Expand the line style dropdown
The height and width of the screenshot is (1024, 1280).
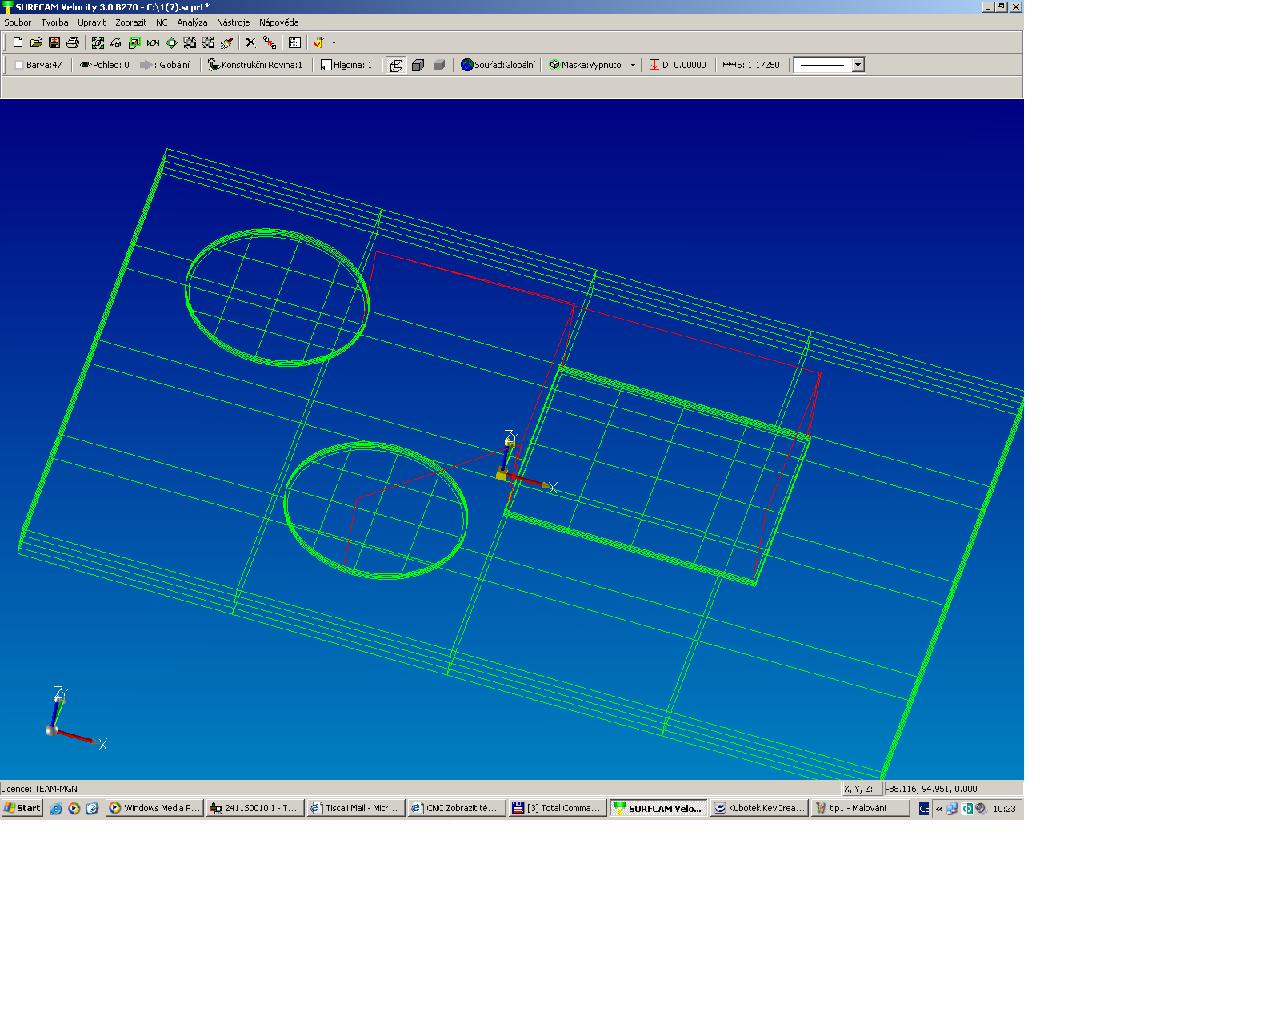click(857, 65)
